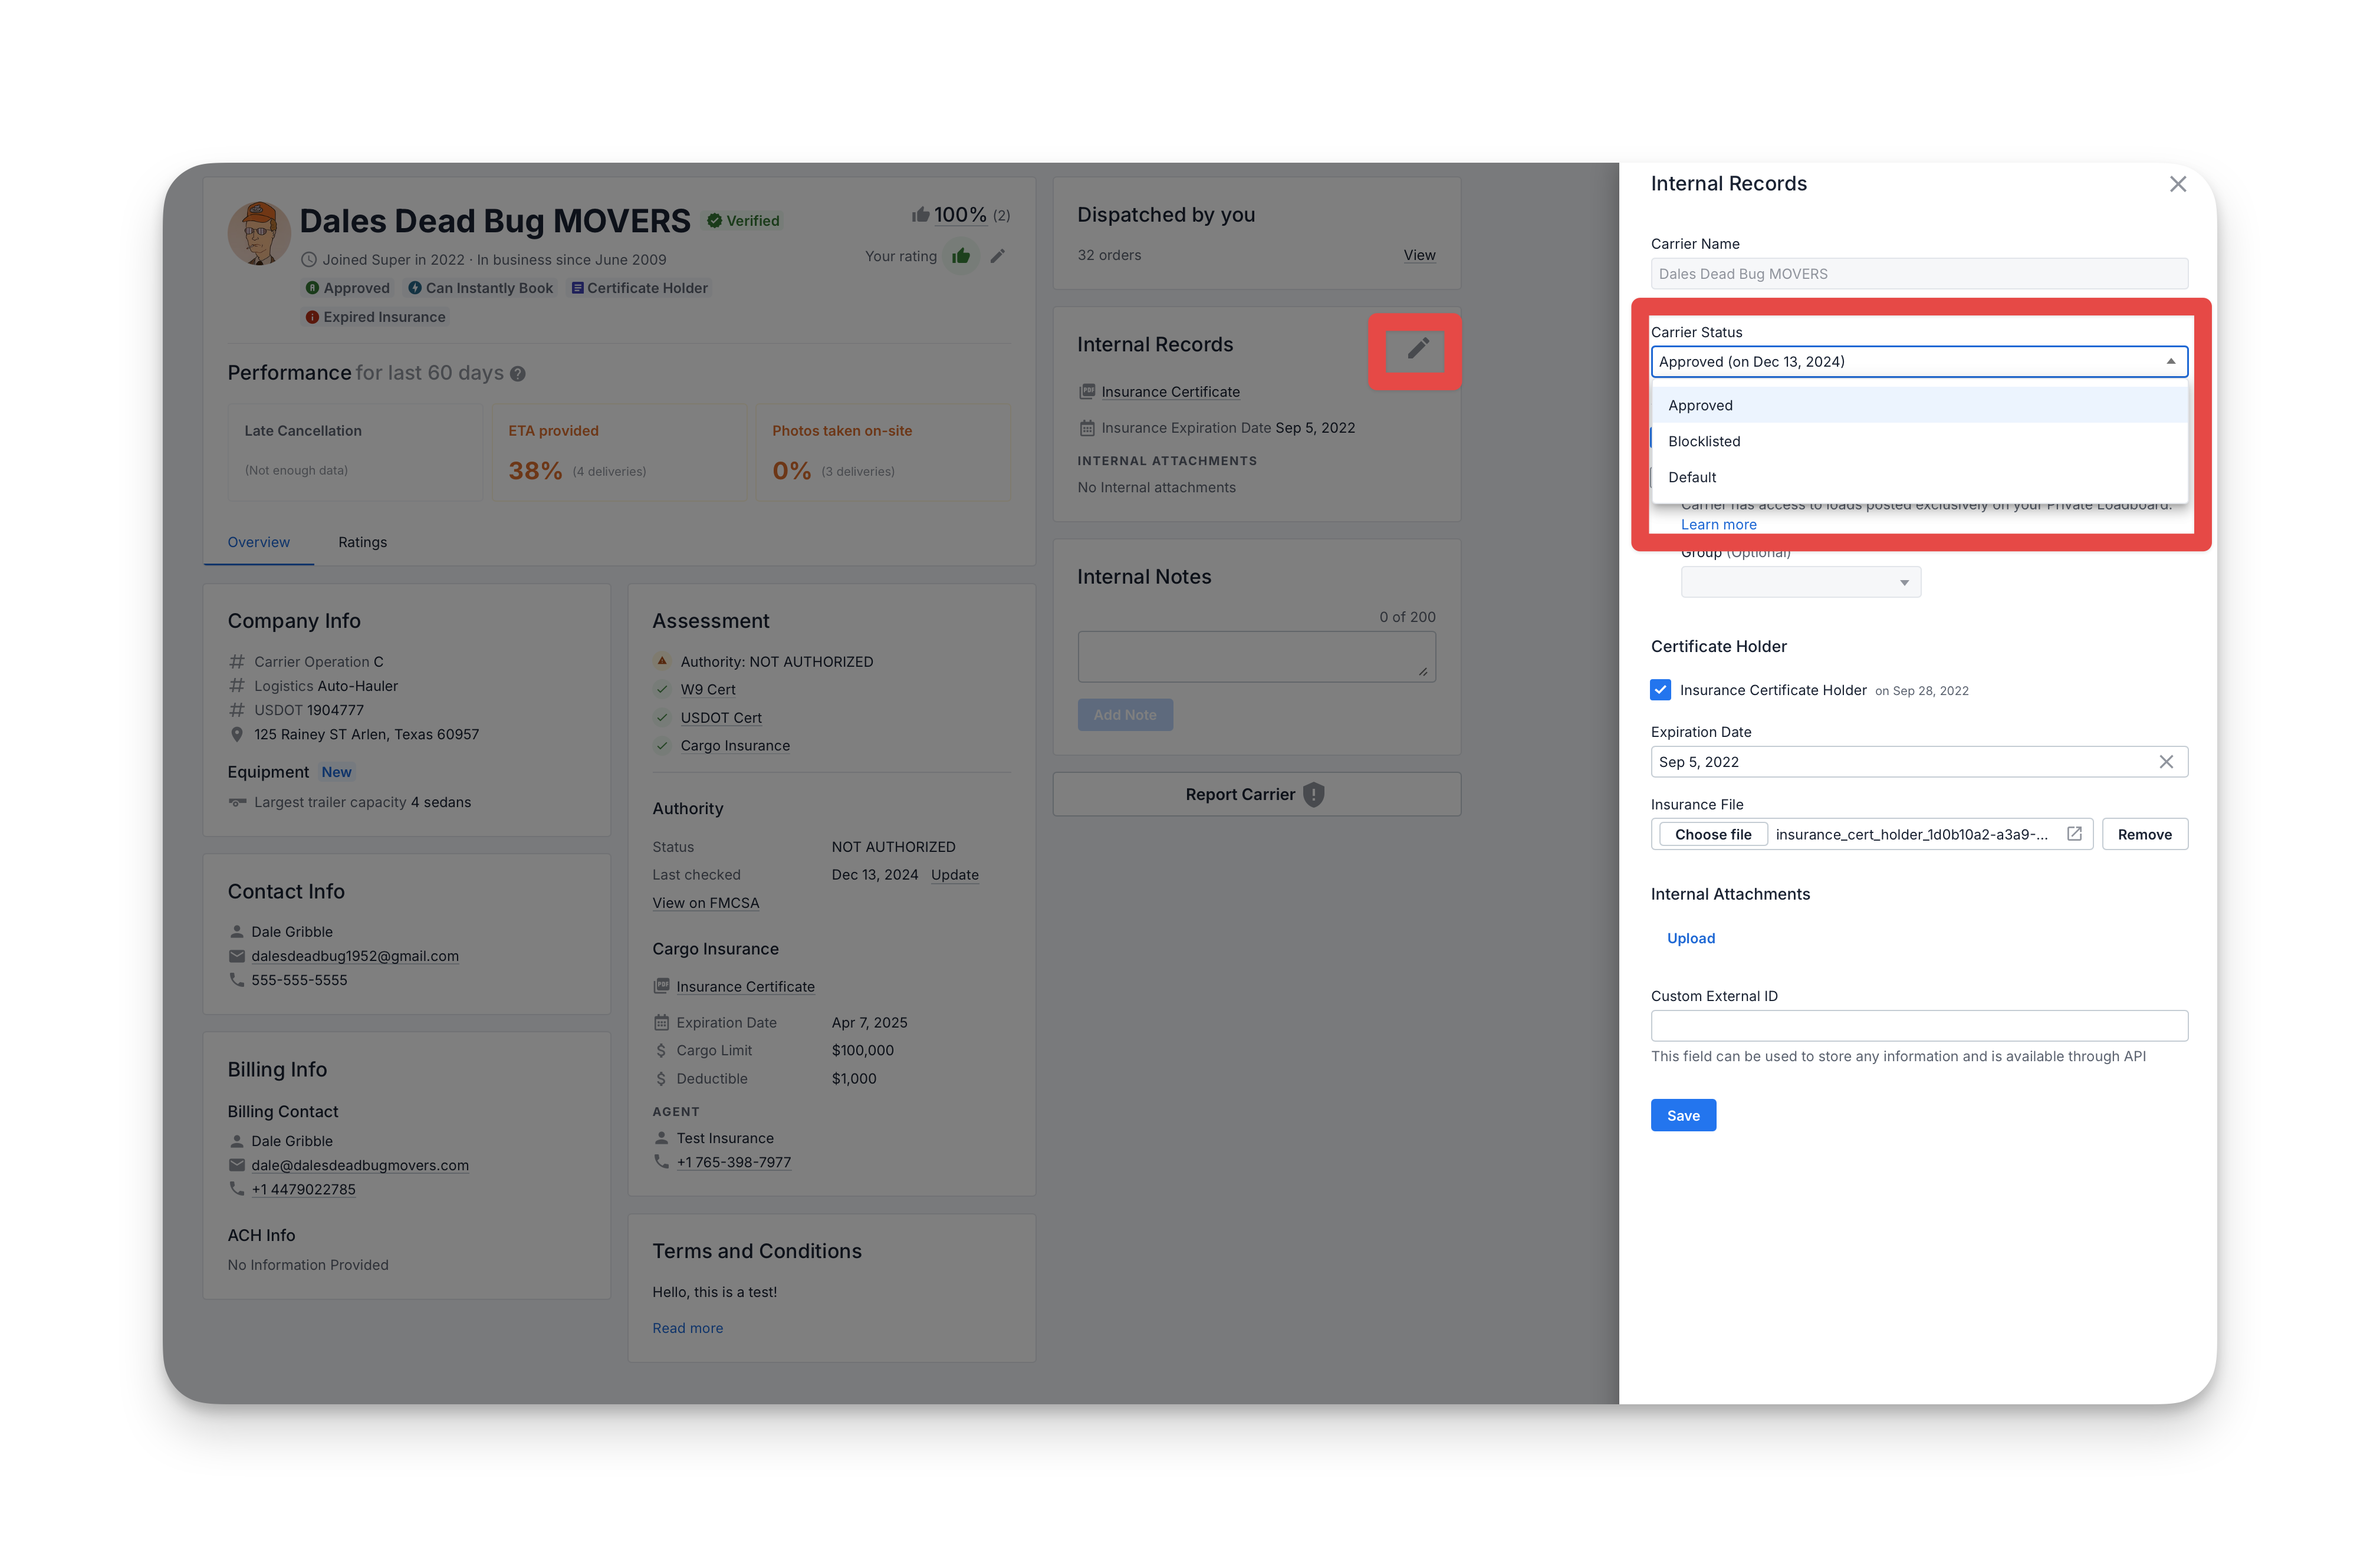Click the Save button
Image resolution: width=2380 pixels, height=1567 pixels.
(x=1683, y=1115)
